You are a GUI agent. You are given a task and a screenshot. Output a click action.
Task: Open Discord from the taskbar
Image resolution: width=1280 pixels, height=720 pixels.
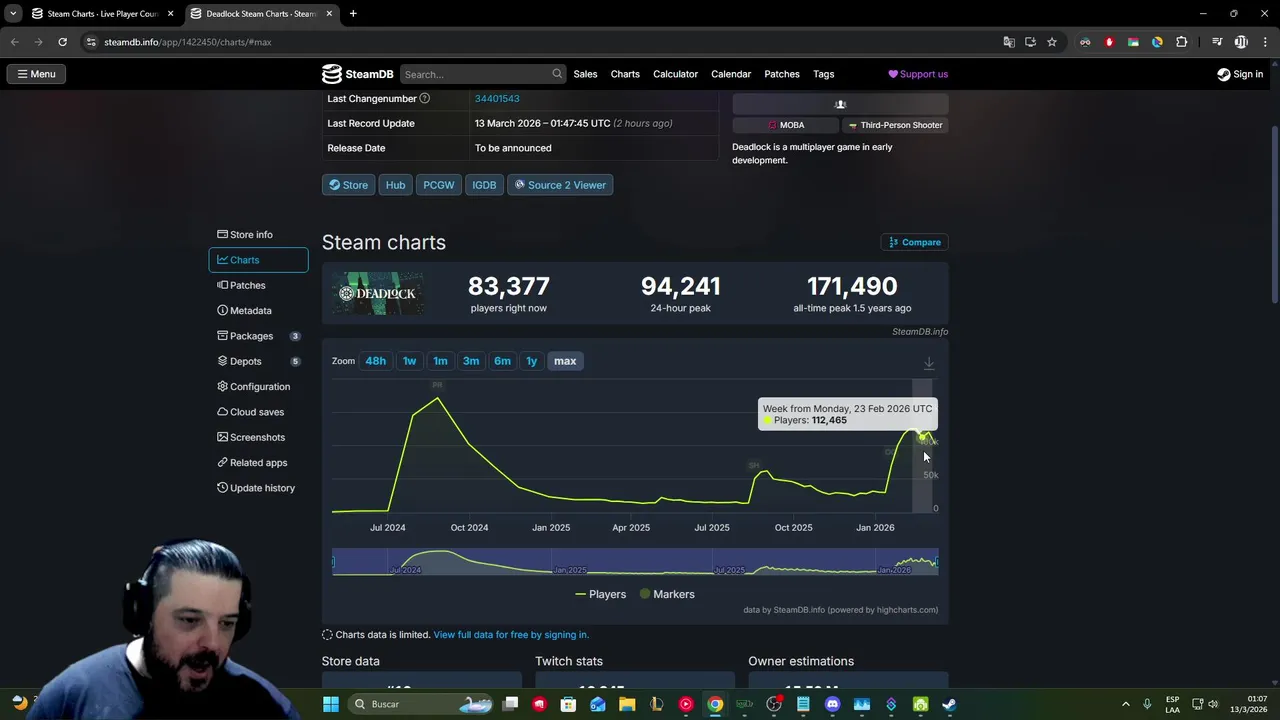[832, 704]
